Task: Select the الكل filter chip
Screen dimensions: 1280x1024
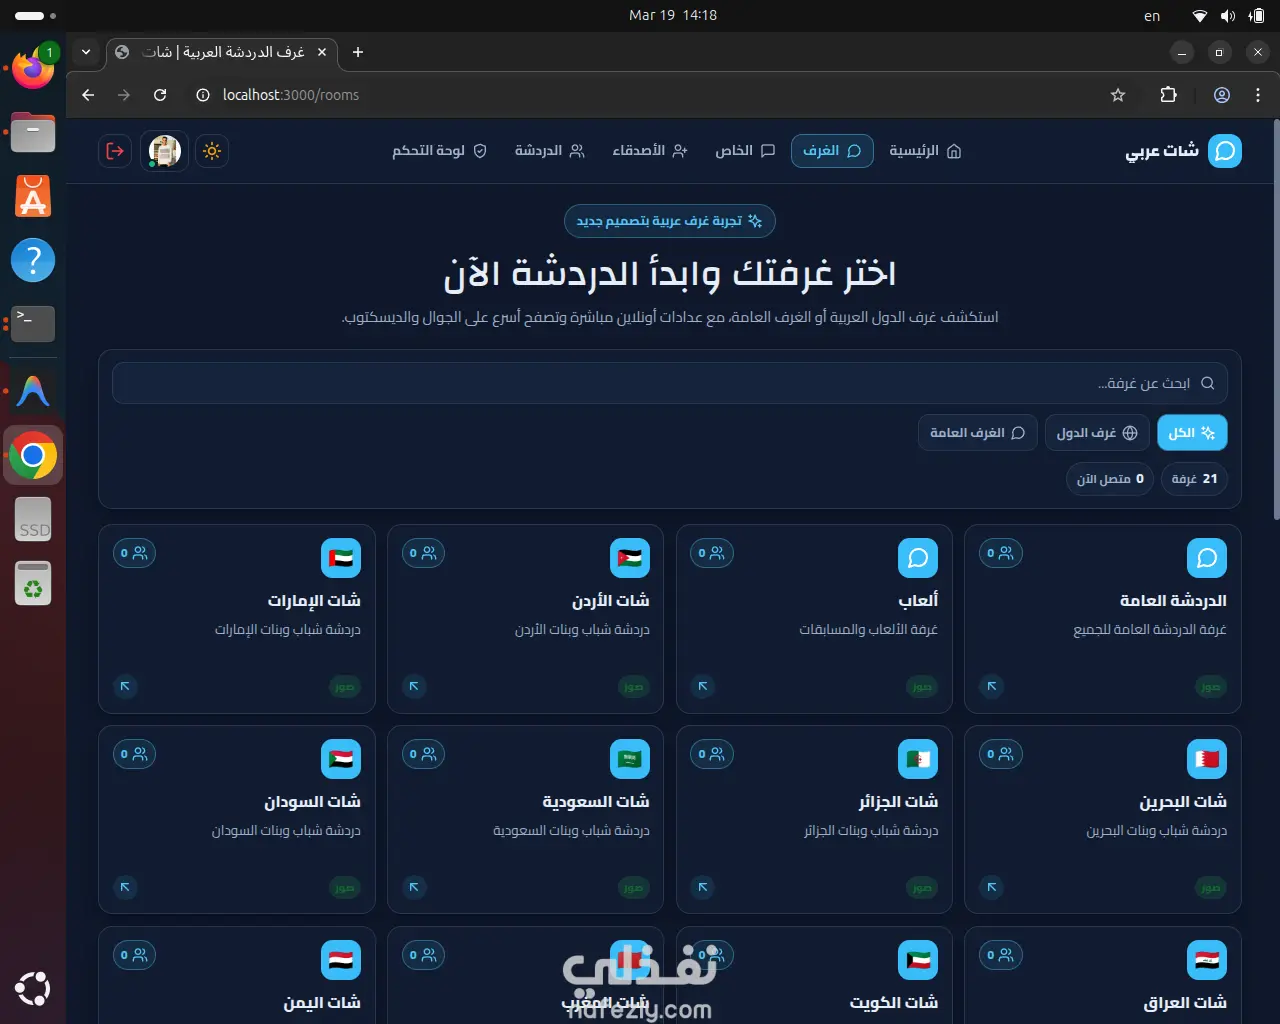Action: [1192, 433]
